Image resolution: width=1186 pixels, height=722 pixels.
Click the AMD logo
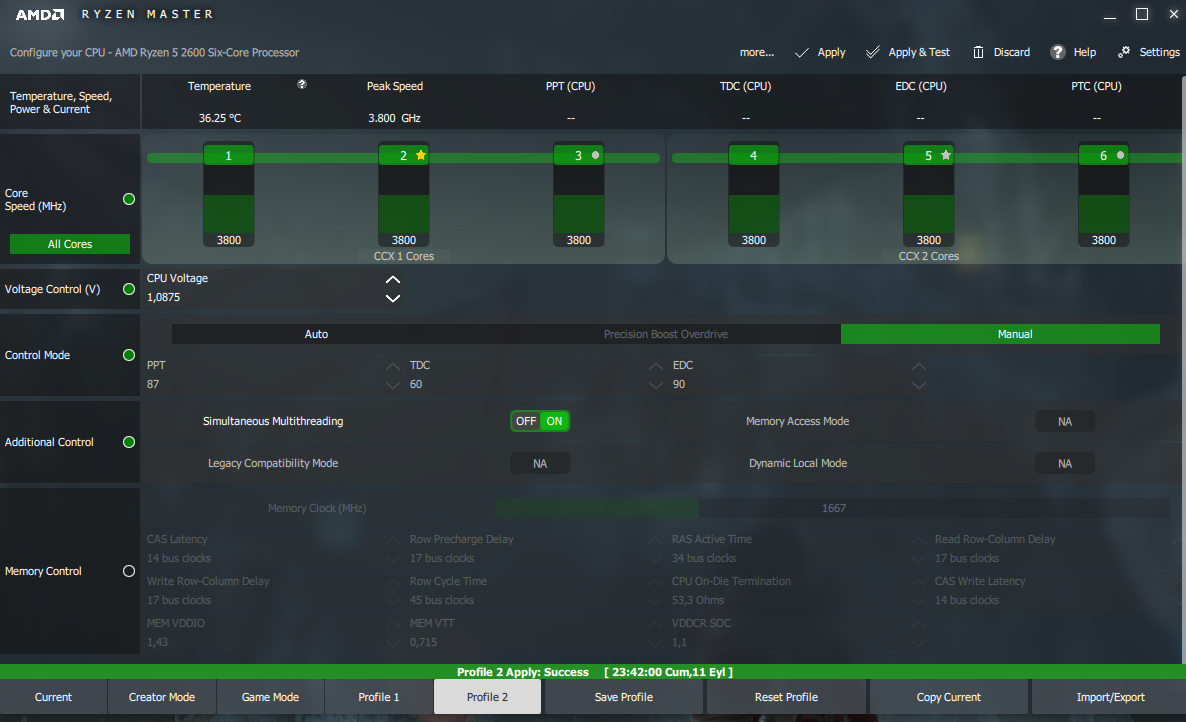40,14
